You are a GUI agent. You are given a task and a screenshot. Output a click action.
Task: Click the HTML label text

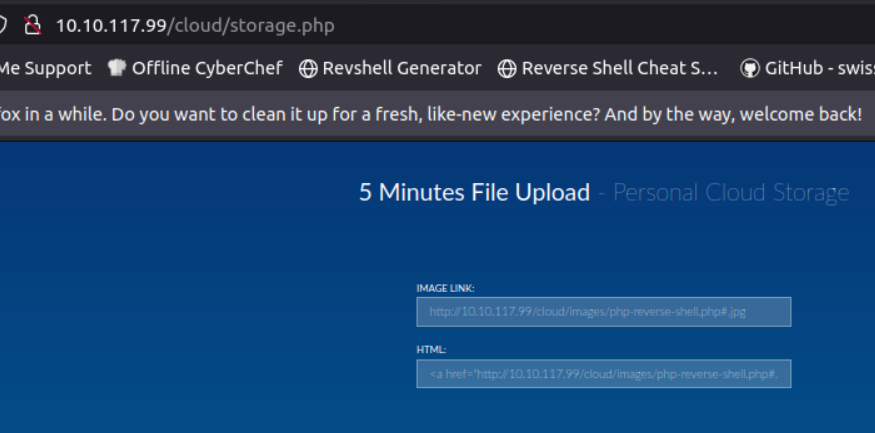431,350
